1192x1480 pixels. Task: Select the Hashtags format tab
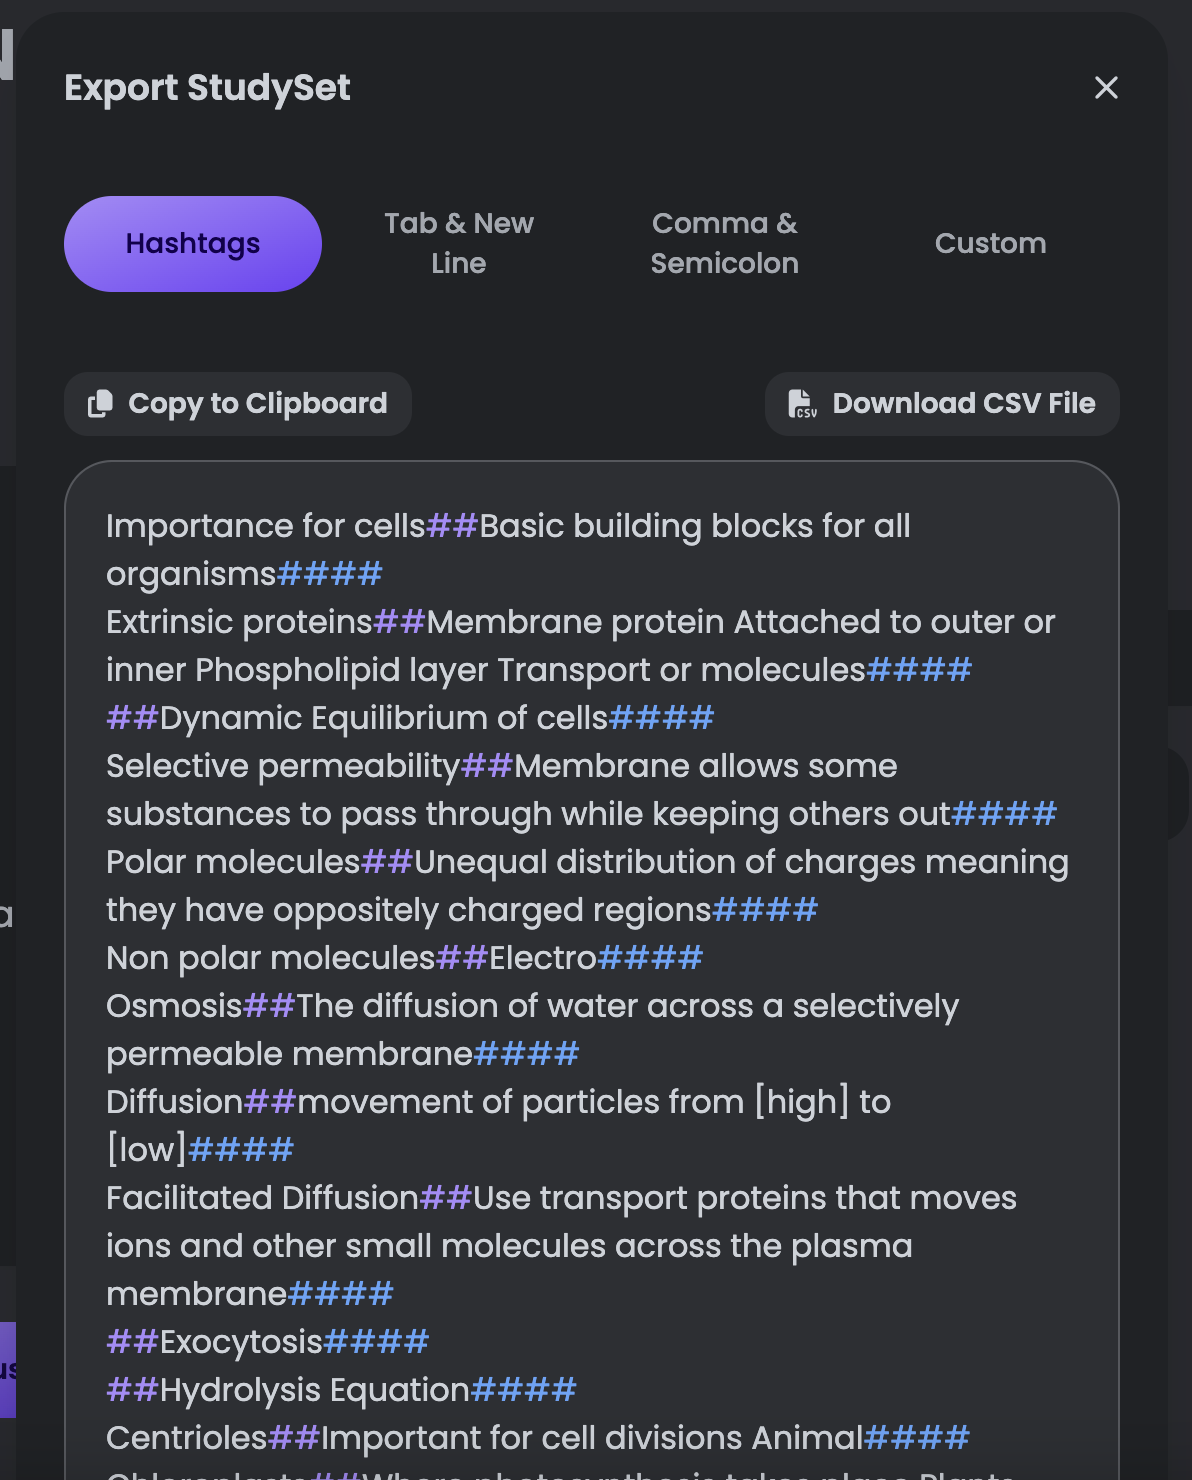[x=193, y=244]
